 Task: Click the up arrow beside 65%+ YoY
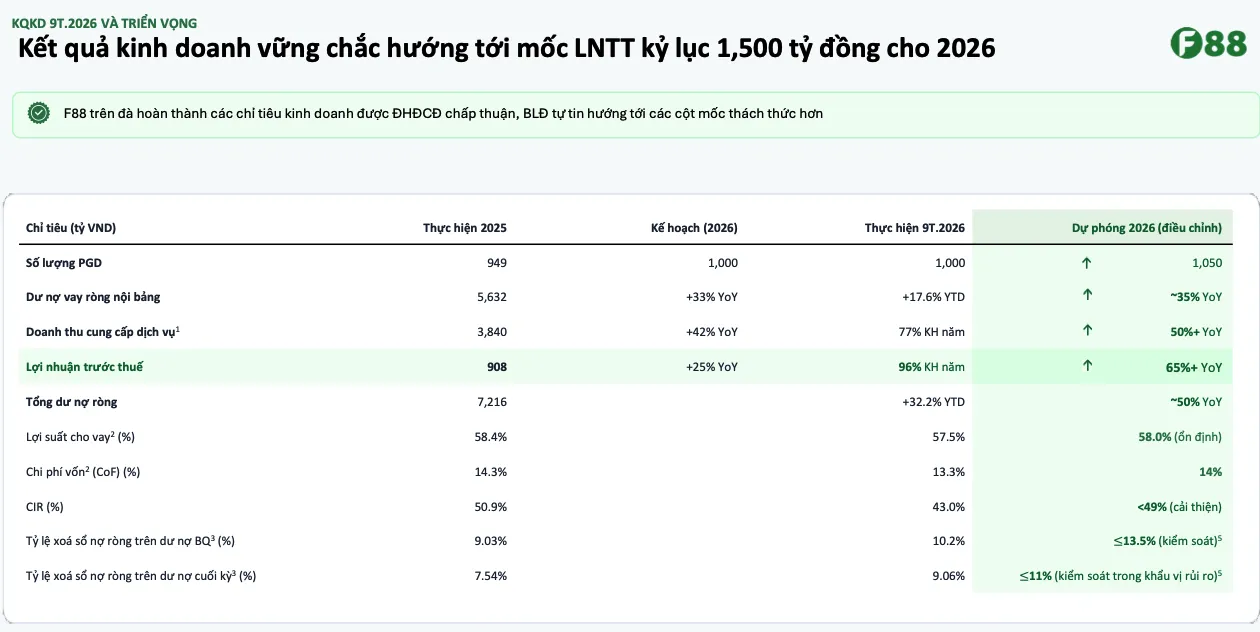(1087, 366)
